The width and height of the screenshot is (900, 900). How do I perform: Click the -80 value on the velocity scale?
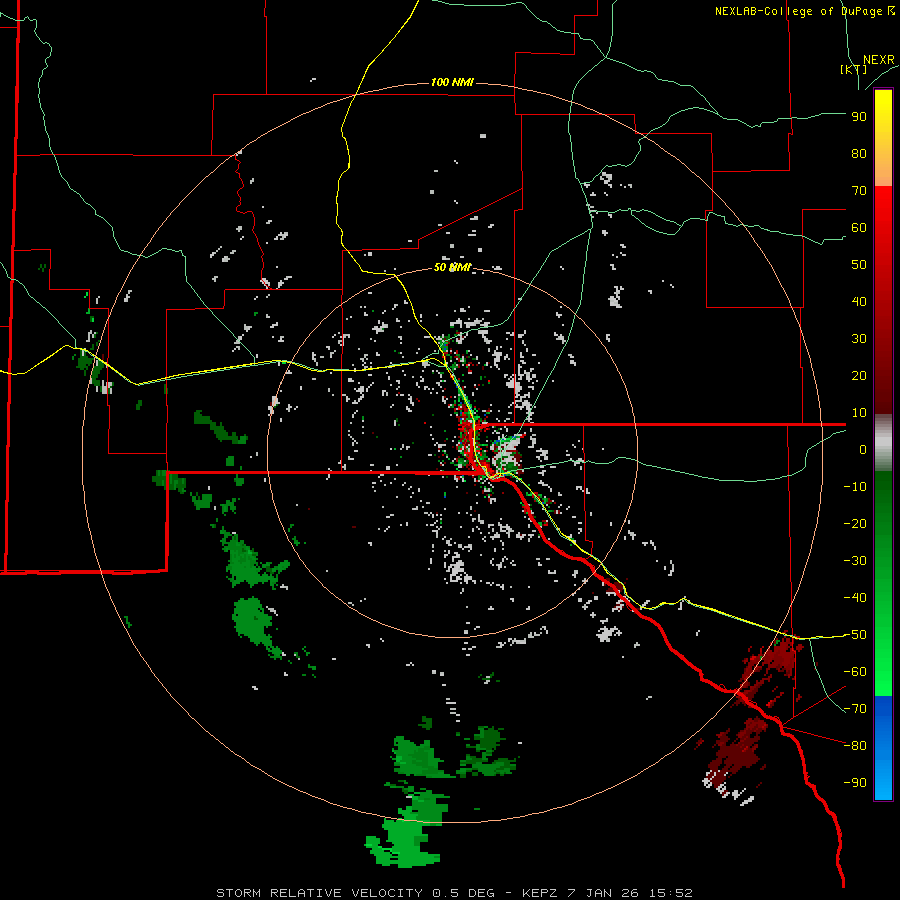[855, 746]
